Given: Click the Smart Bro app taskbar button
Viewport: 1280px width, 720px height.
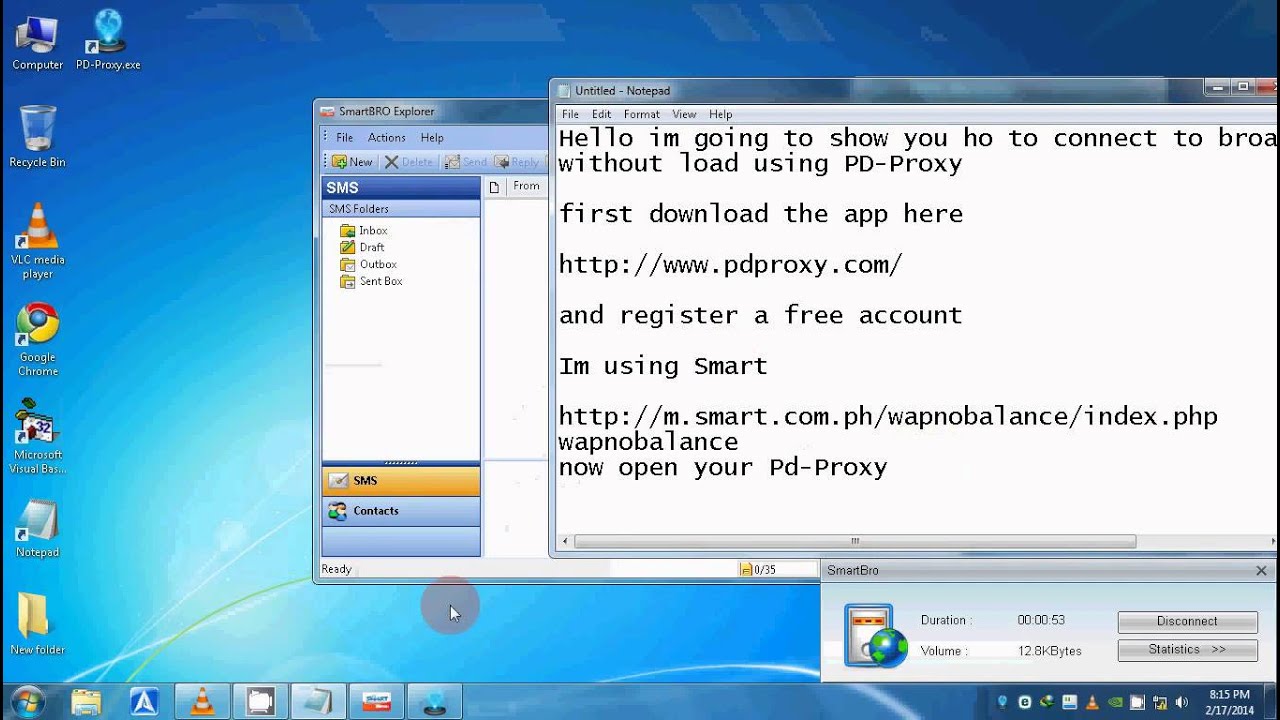Looking at the screenshot, I should pos(377,701).
